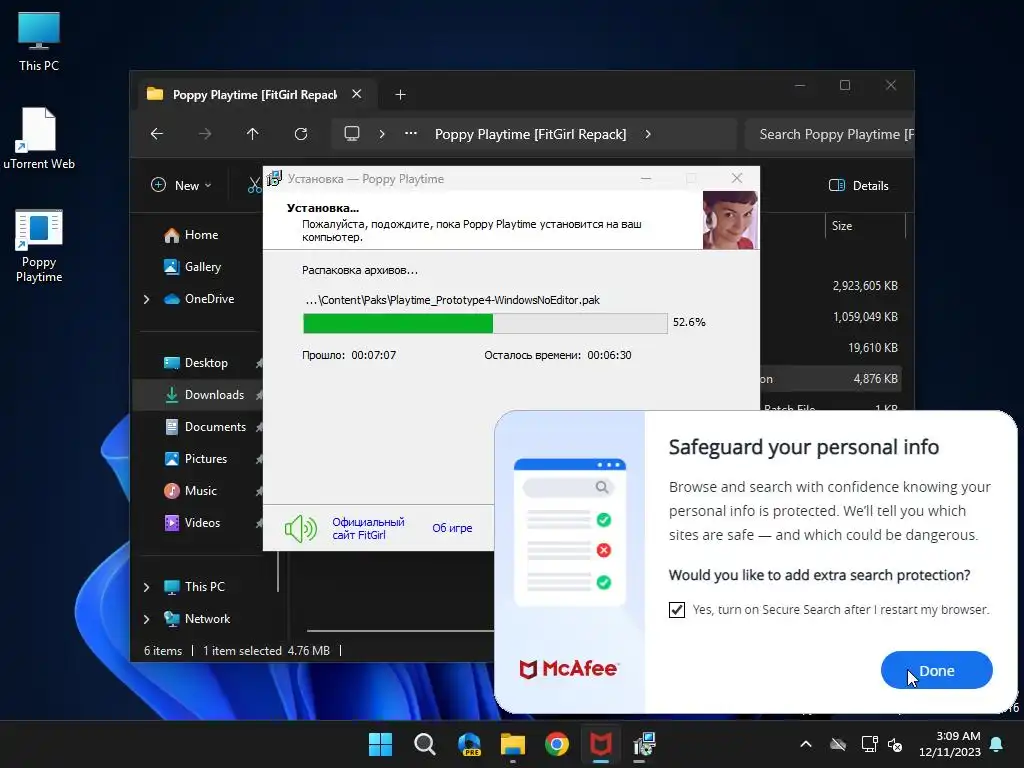Open network status tray icon

pyautogui.click(x=869, y=744)
